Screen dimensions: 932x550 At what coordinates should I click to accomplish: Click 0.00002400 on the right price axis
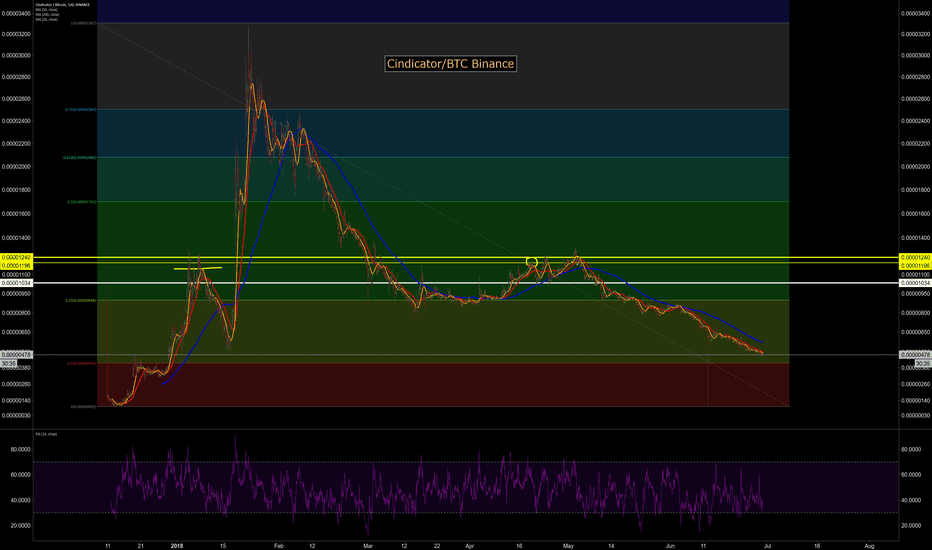[x=915, y=121]
